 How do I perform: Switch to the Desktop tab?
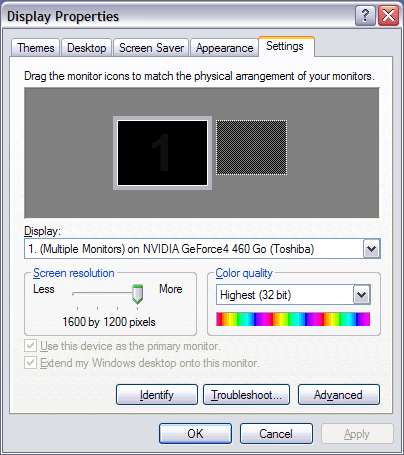pos(87,48)
